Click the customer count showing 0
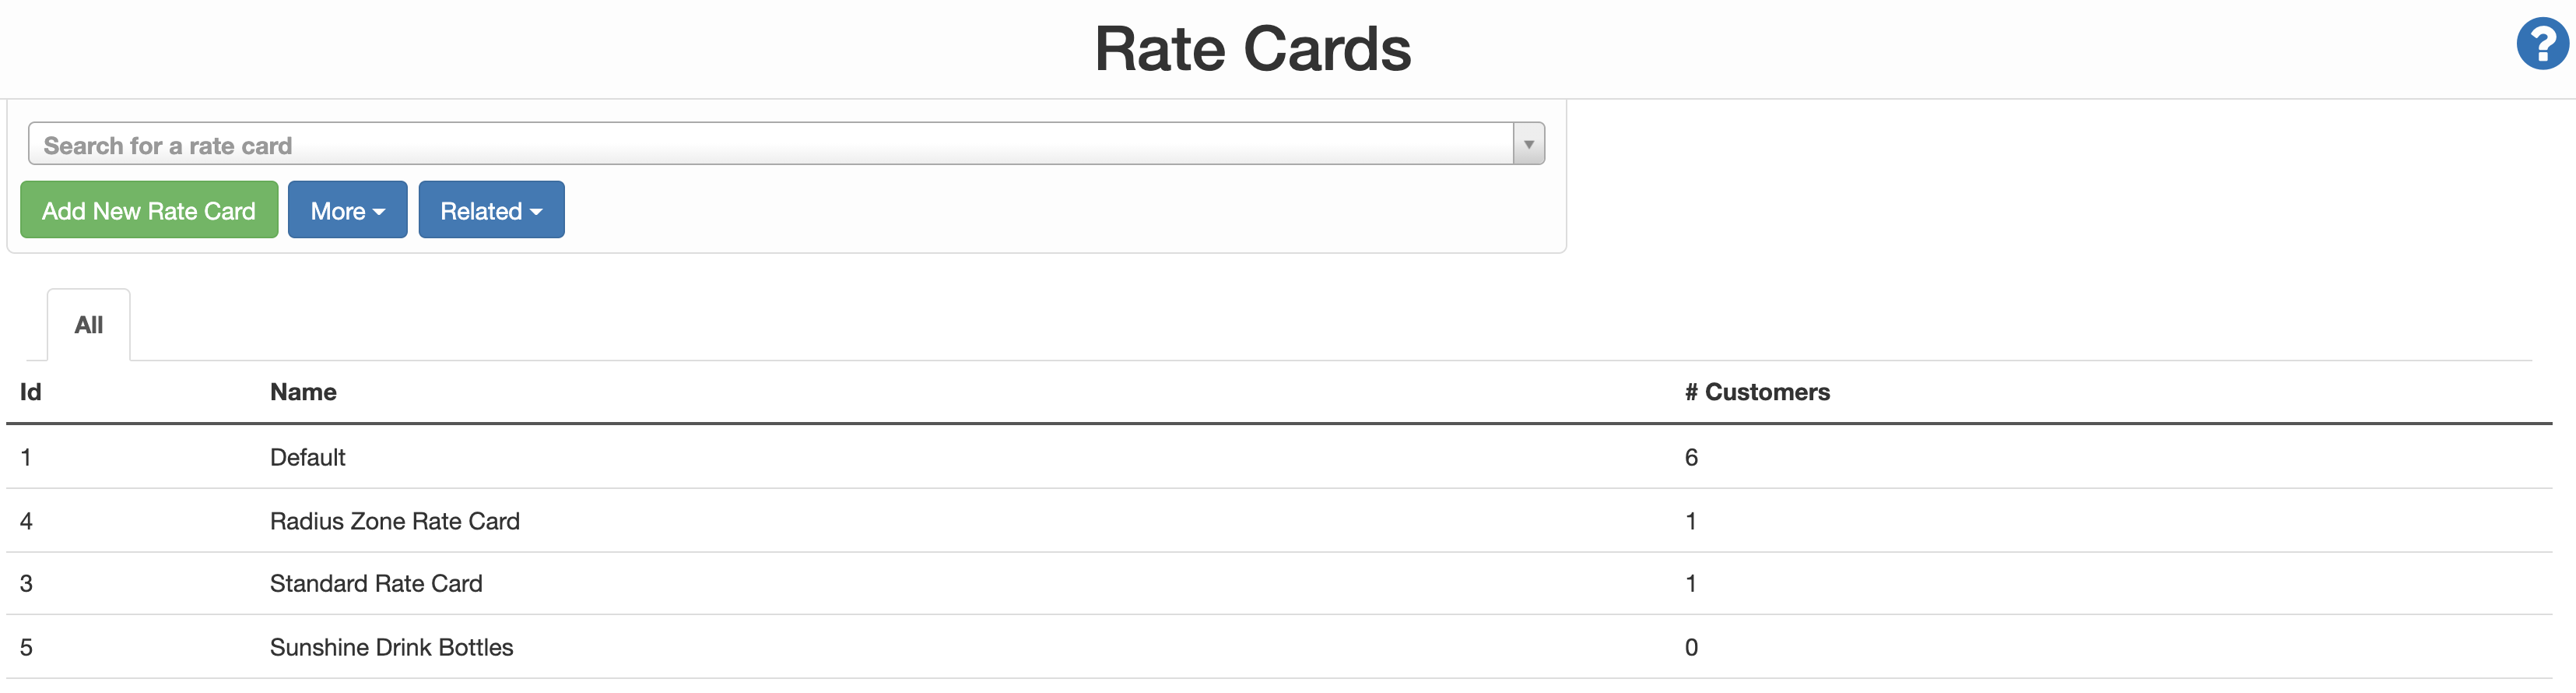This screenshot has width=2576, height=693. pyautogui.click(x=1691, y=646)
